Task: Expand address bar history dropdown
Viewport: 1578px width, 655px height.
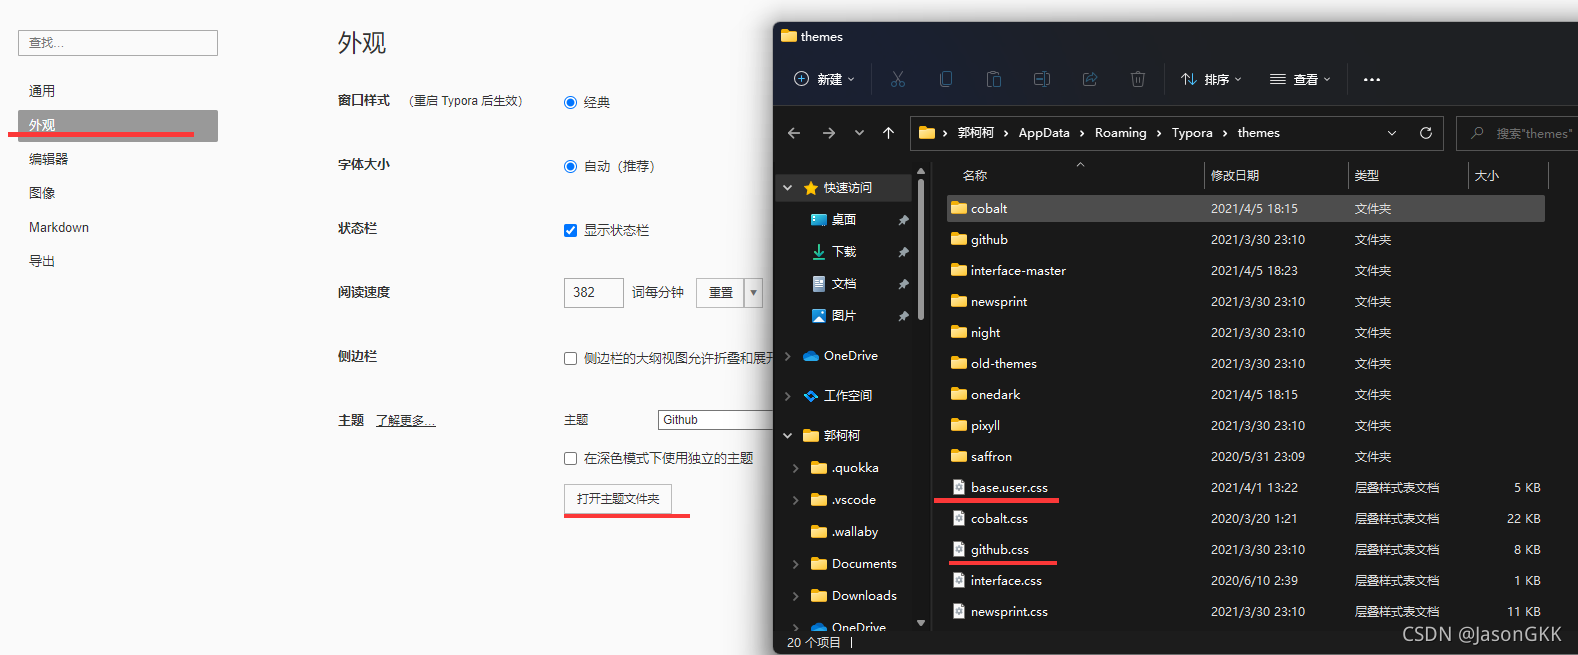Action: point(1392,133)
